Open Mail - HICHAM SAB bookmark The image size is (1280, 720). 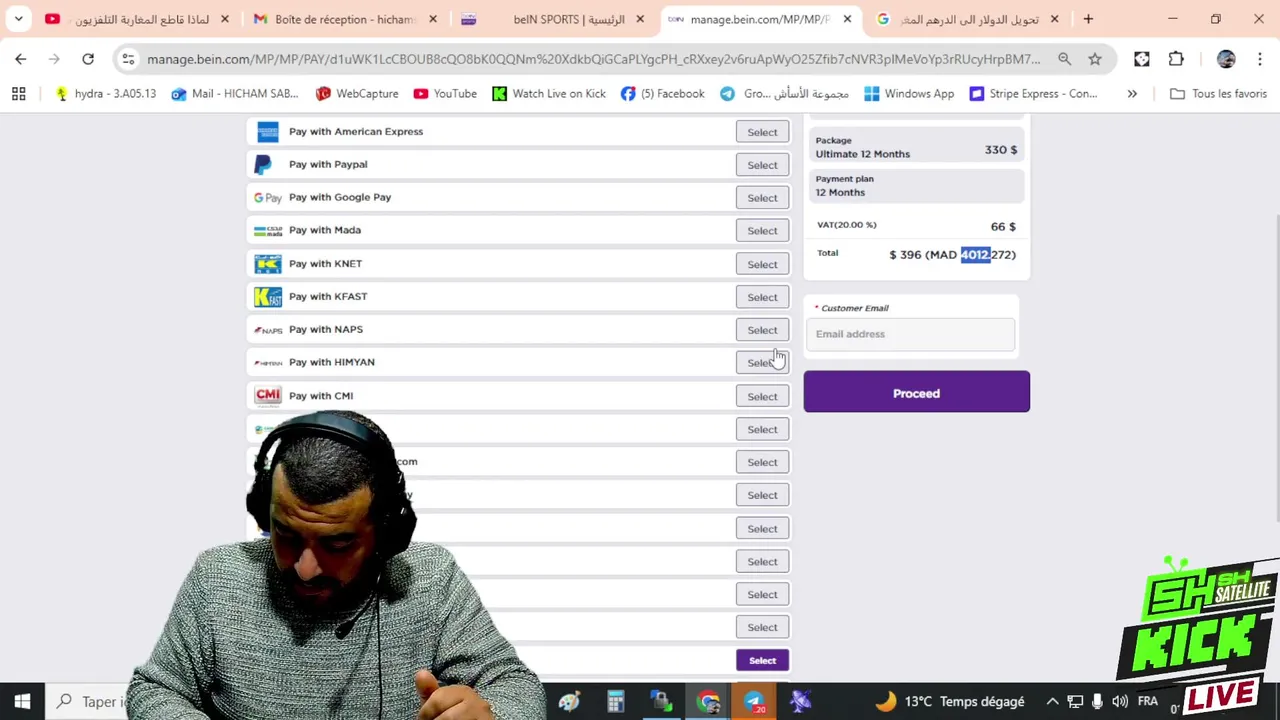[235, 94]
